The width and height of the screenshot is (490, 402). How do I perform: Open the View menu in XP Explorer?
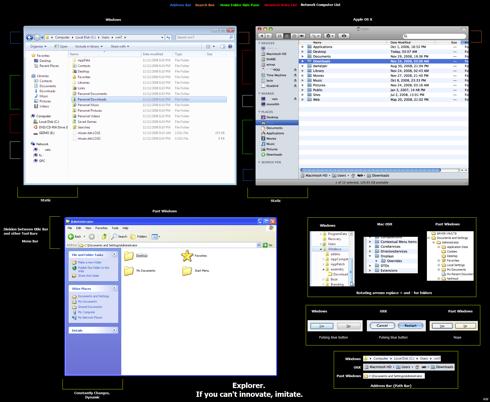[88, 228]
